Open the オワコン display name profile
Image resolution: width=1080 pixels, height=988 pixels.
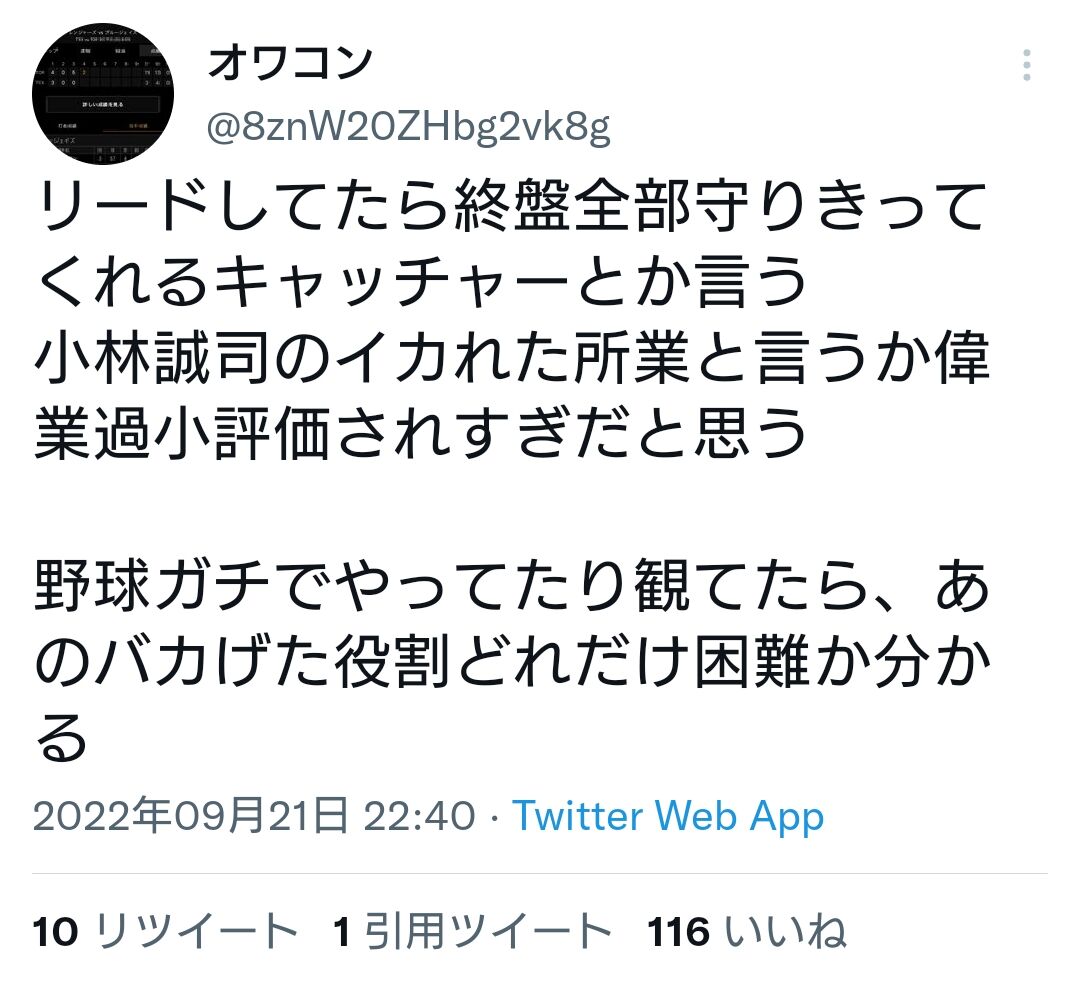click(x=290, y=63)
